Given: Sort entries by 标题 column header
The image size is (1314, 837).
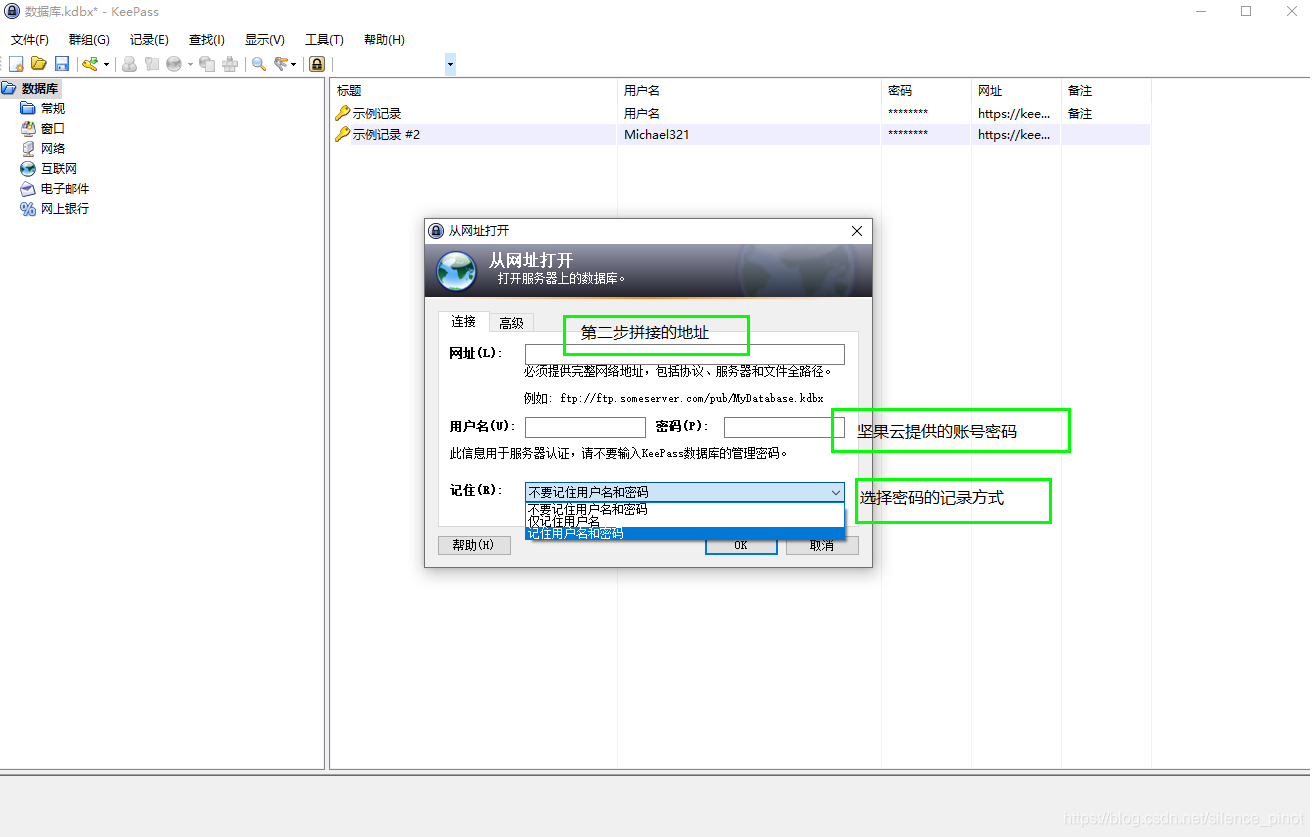Looking at the screenshot, I should point(474,91).
